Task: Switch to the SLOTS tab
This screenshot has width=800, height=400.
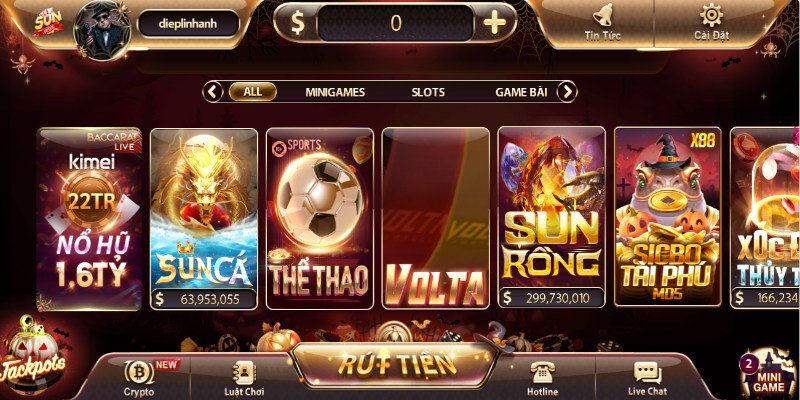Action: click(428, 92)
